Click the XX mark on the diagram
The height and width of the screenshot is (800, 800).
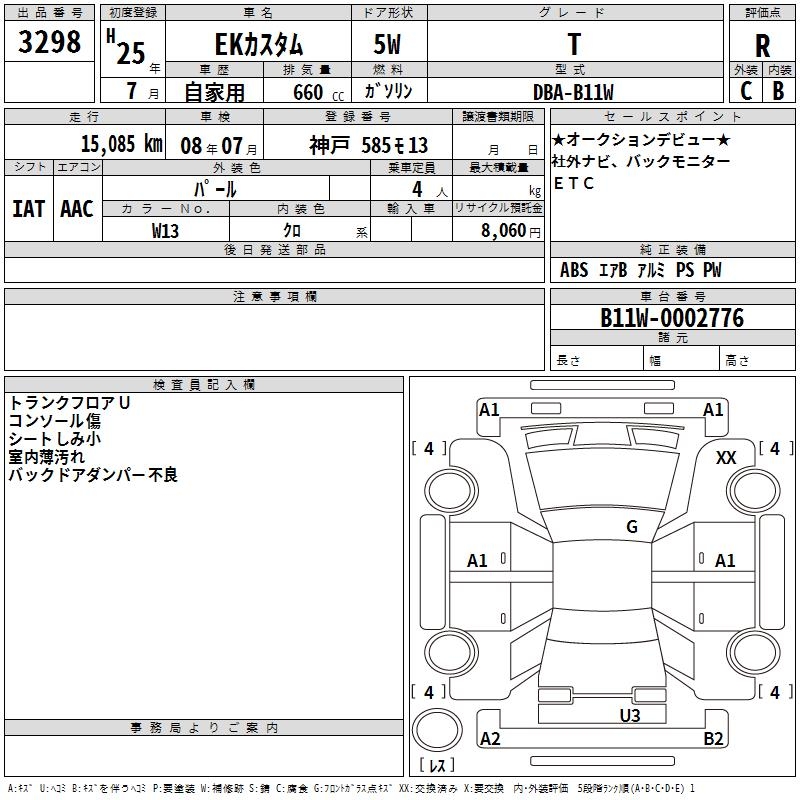726,458
